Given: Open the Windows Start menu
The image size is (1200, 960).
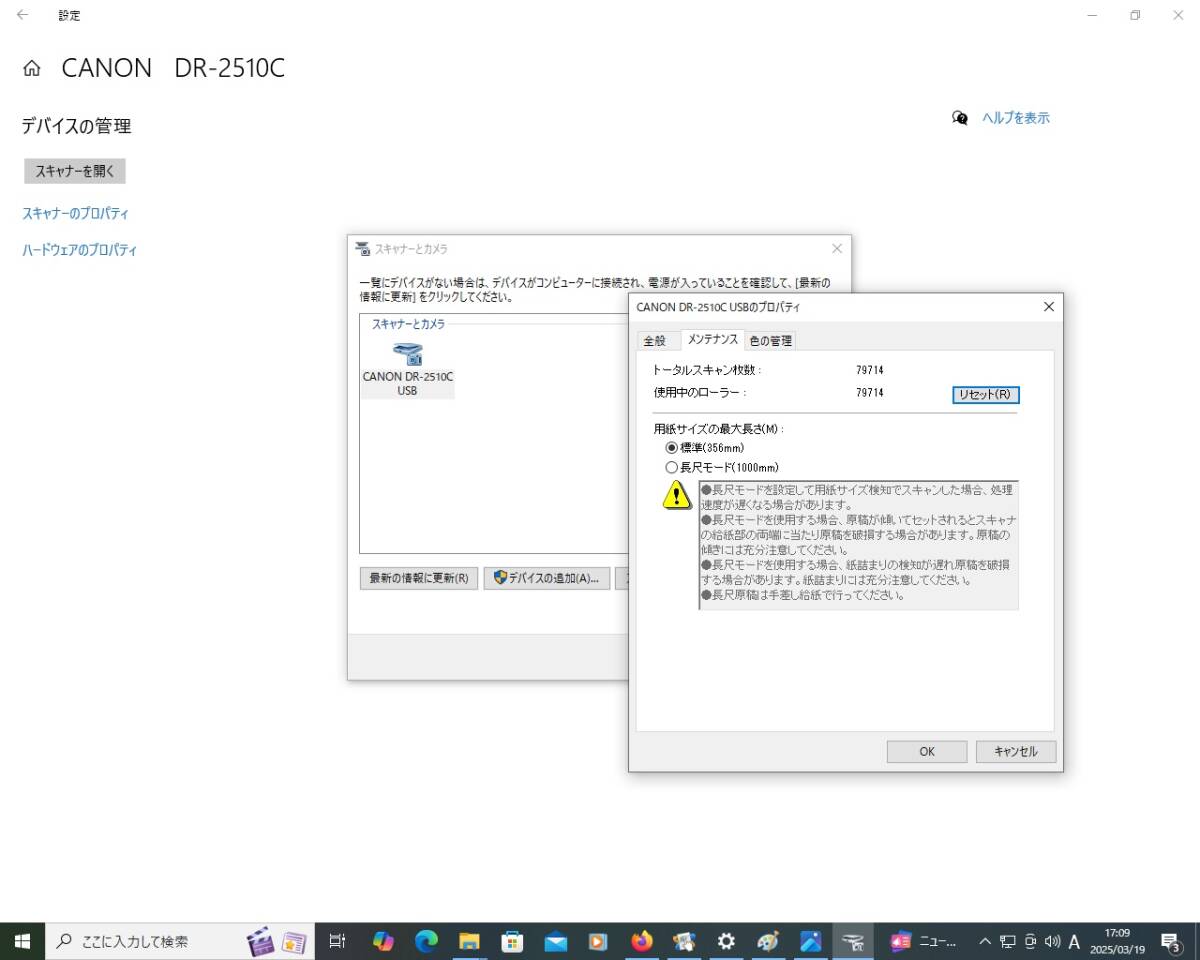Looking at the screenshot, I should coord(22,941).
